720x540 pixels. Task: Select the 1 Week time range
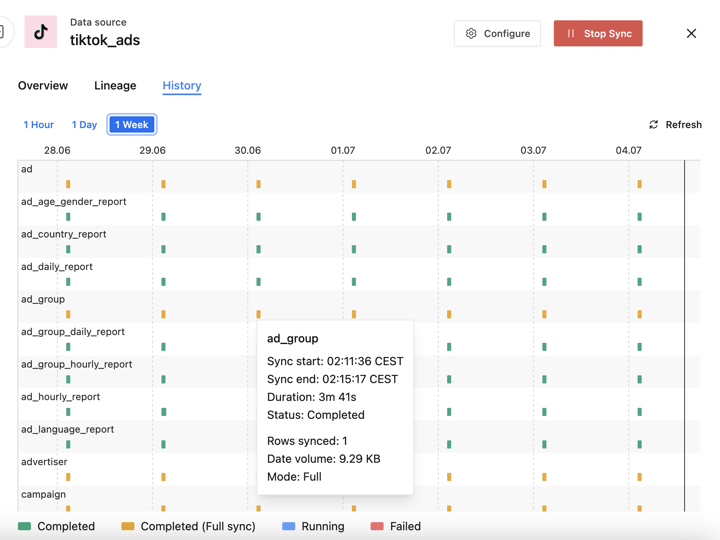tap(132, 125)
